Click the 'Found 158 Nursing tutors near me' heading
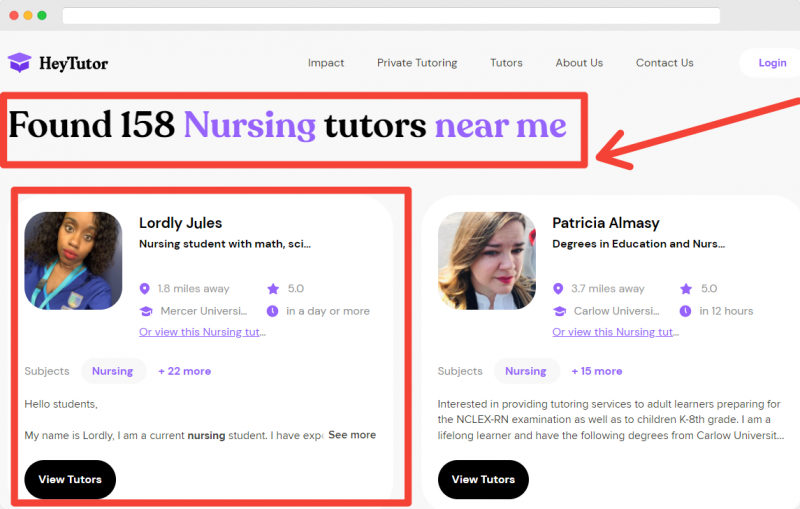This screenshot has width=800, height=509. coord(288,125)
